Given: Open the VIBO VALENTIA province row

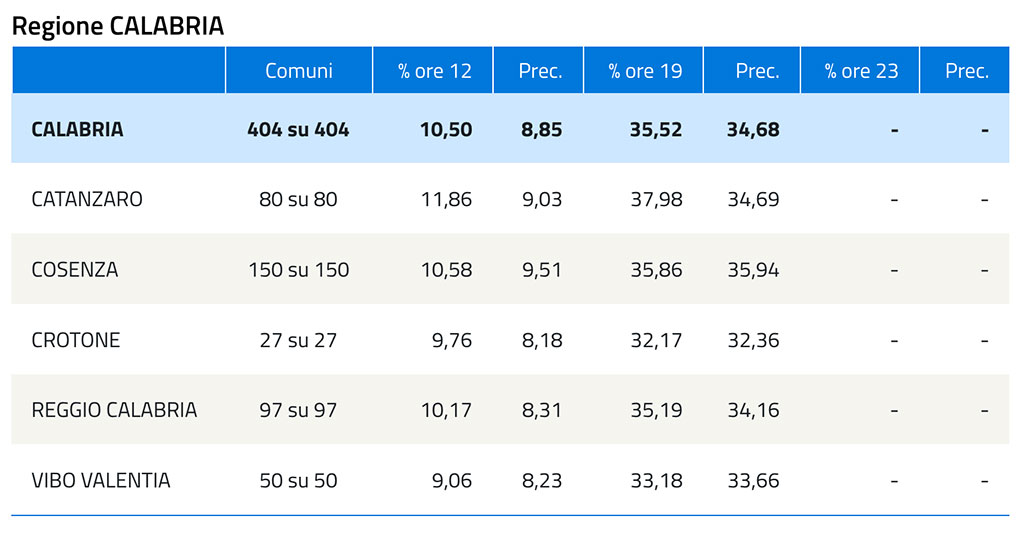Looking at the screenshot, I should 510,481.
